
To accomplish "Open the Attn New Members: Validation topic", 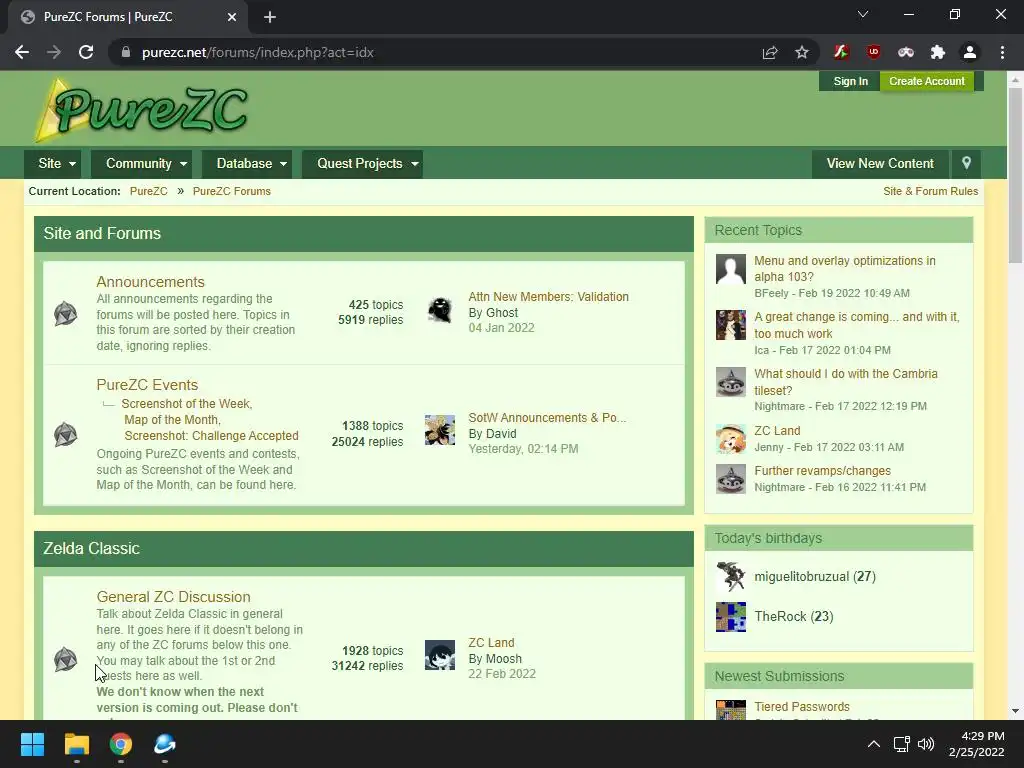I will tap(549, 296).
